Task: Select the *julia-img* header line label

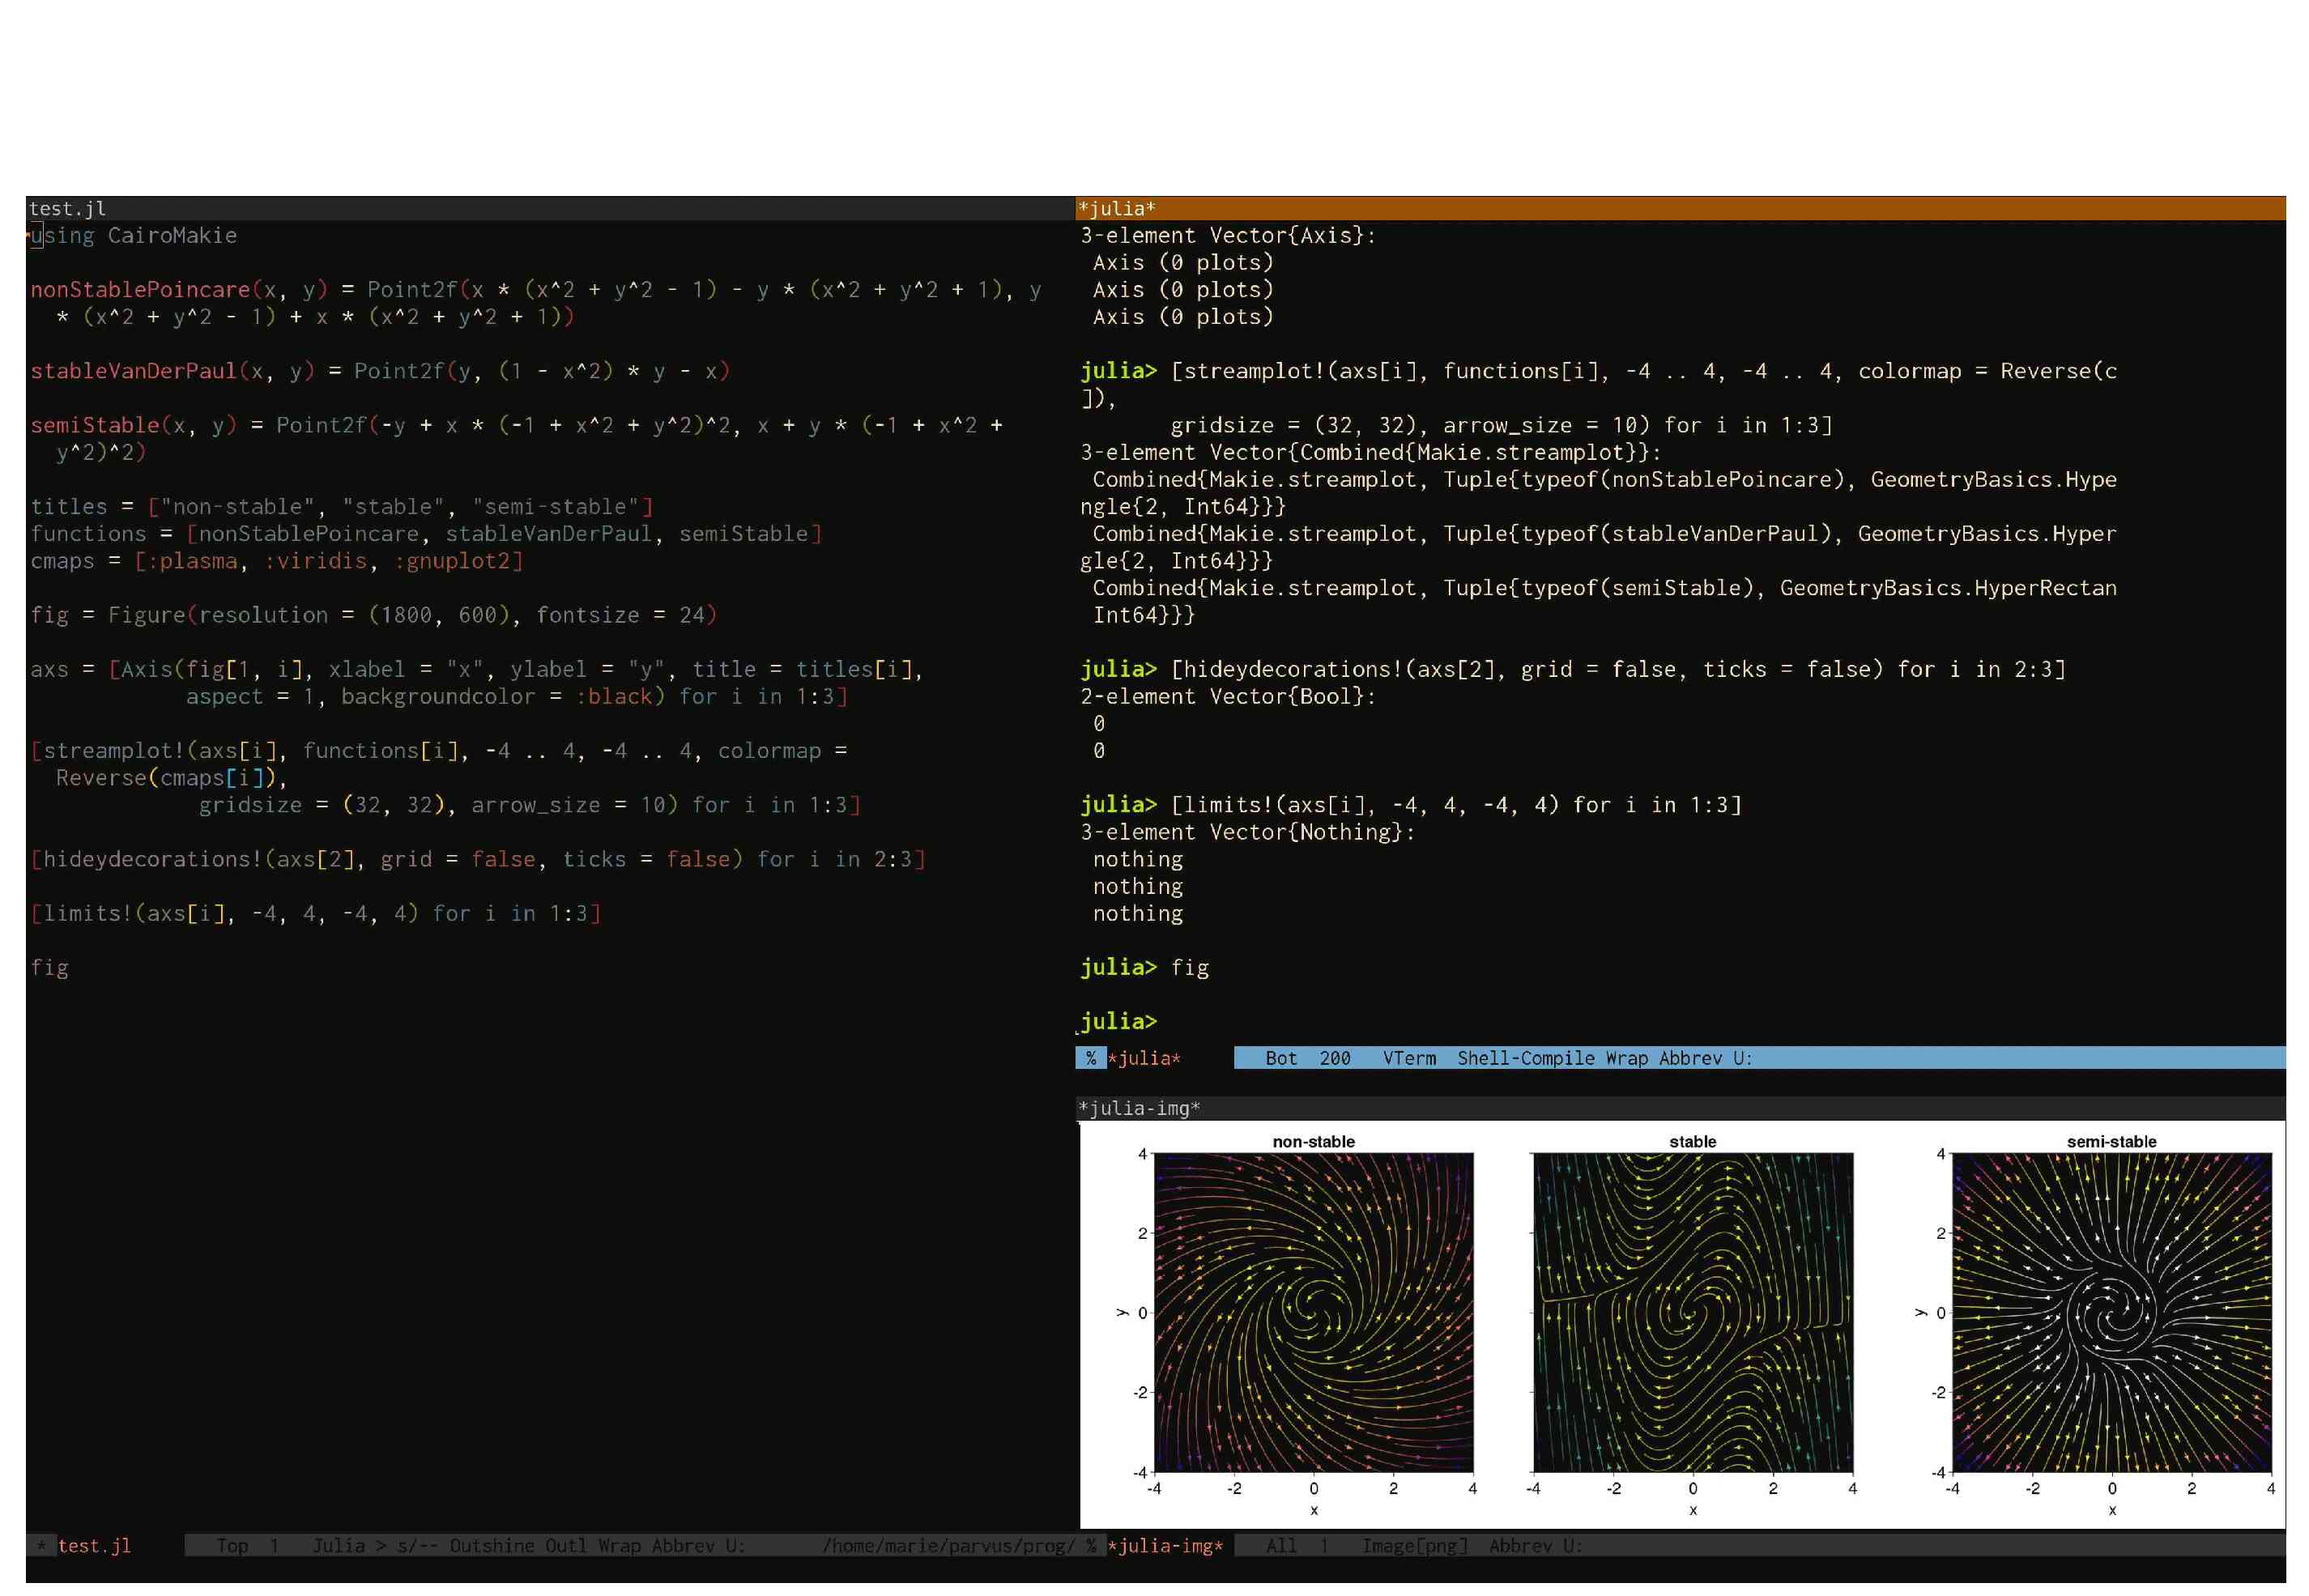Action: click(x=1139, y=1108)
